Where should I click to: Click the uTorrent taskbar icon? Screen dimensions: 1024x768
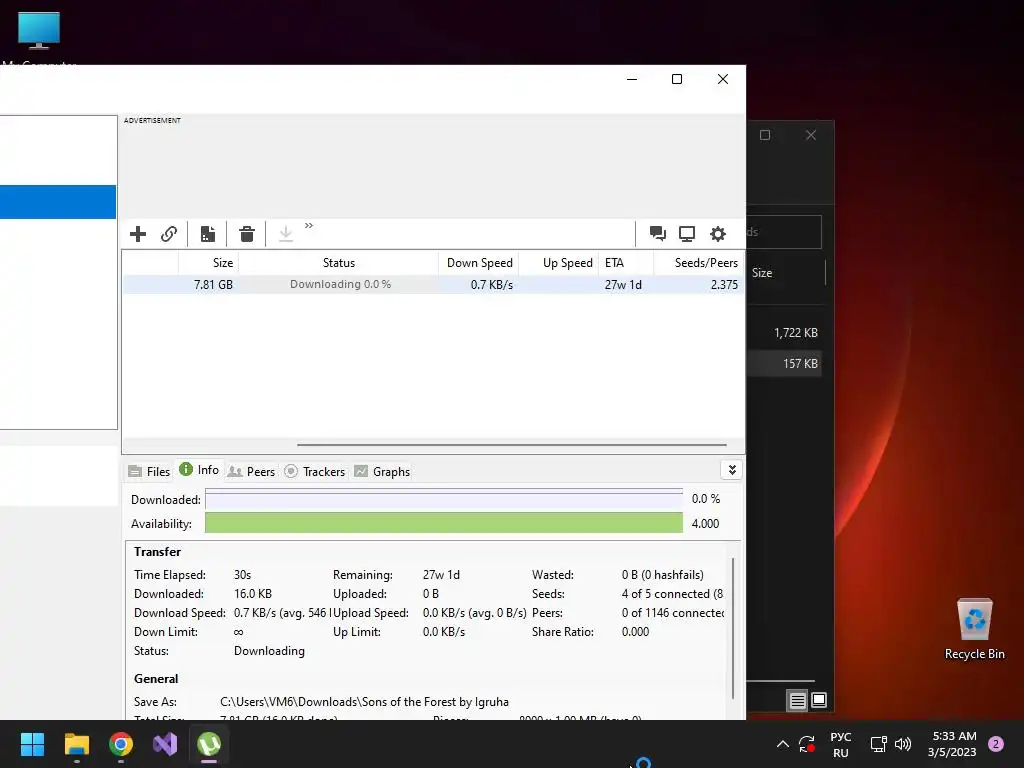tap(209, 744)
